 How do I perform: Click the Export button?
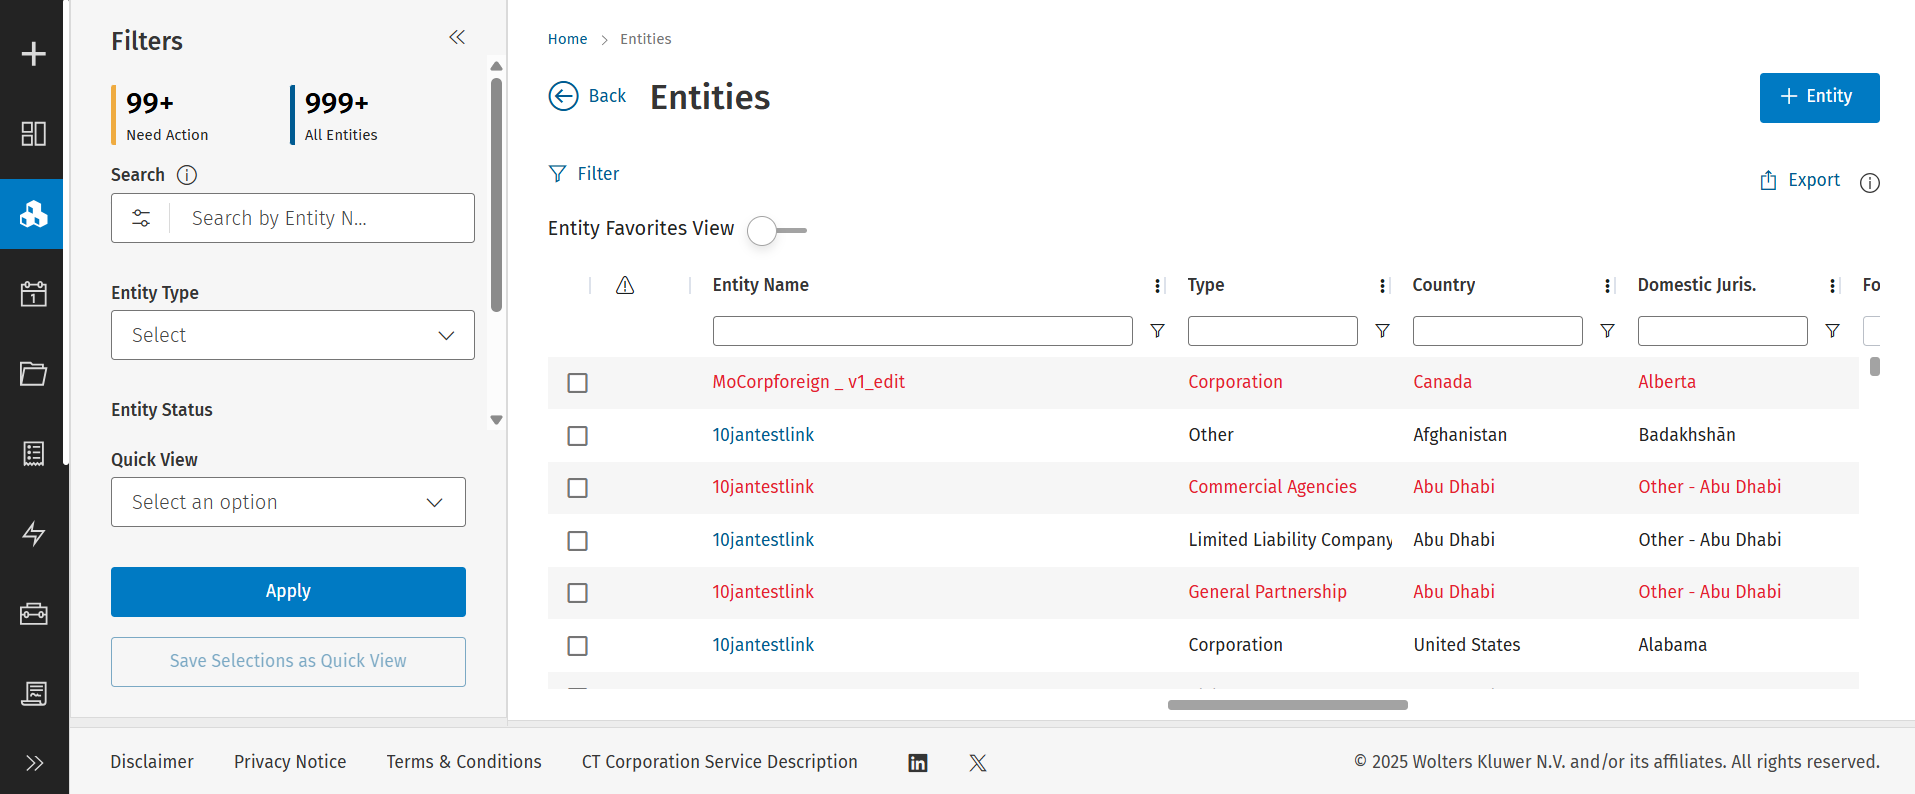pyautogui.click(x=1800, y=180)
